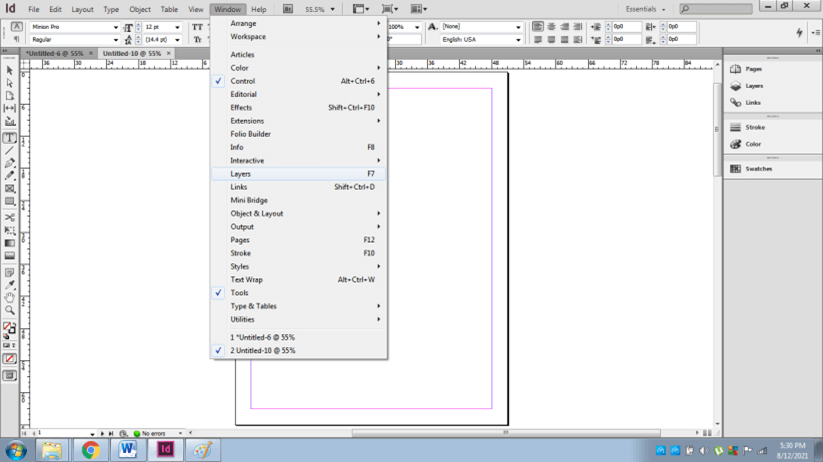Viewport: 823px width, 462px height.
Task: Open the Layers panel icon in dock
Action: tap(736, 86)
